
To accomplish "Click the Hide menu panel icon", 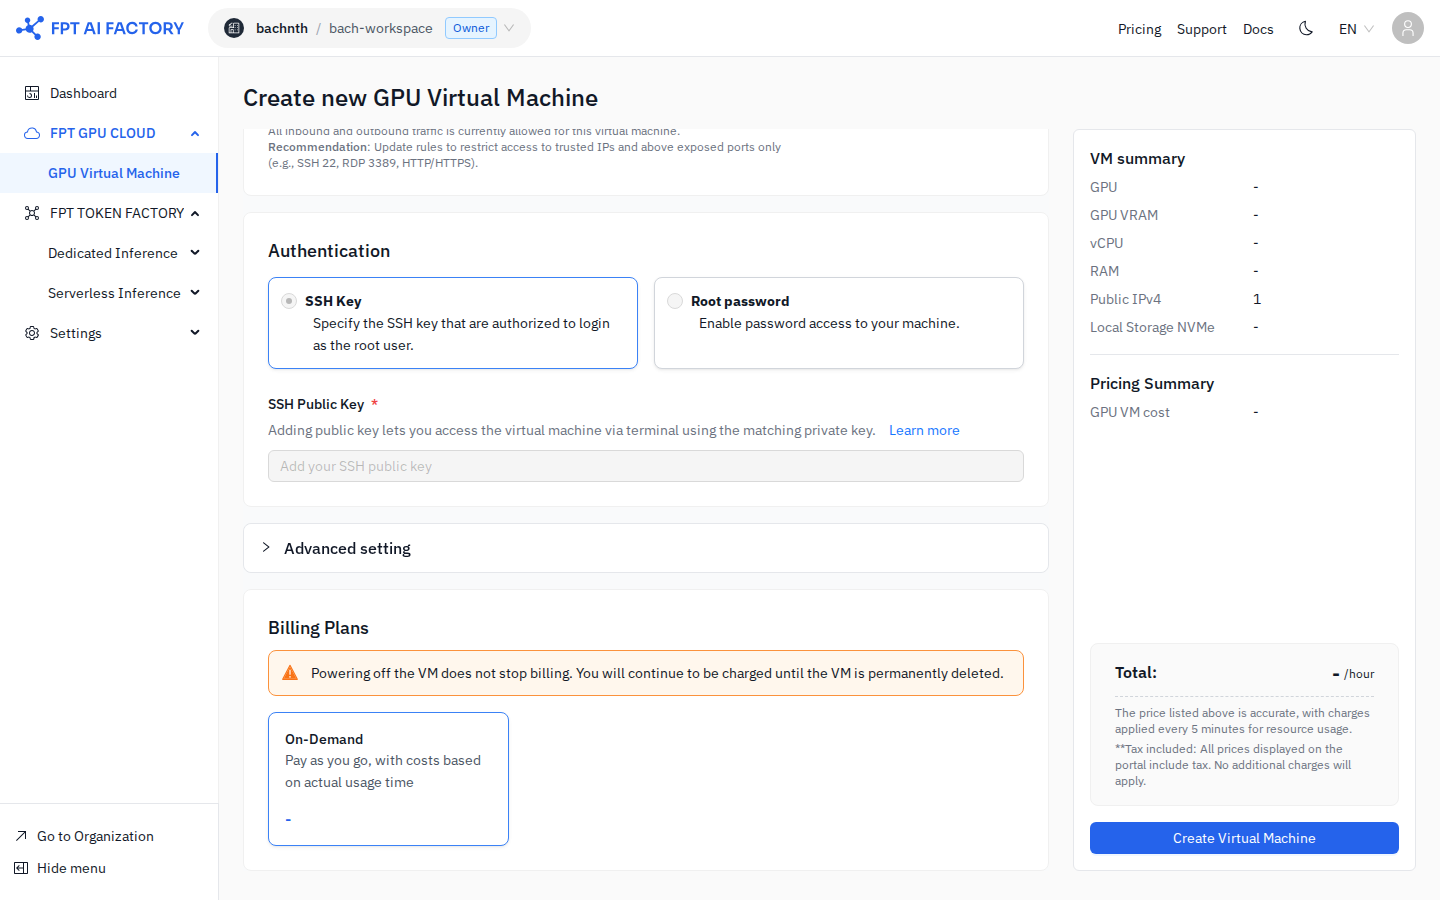I will tap(21, 868).
